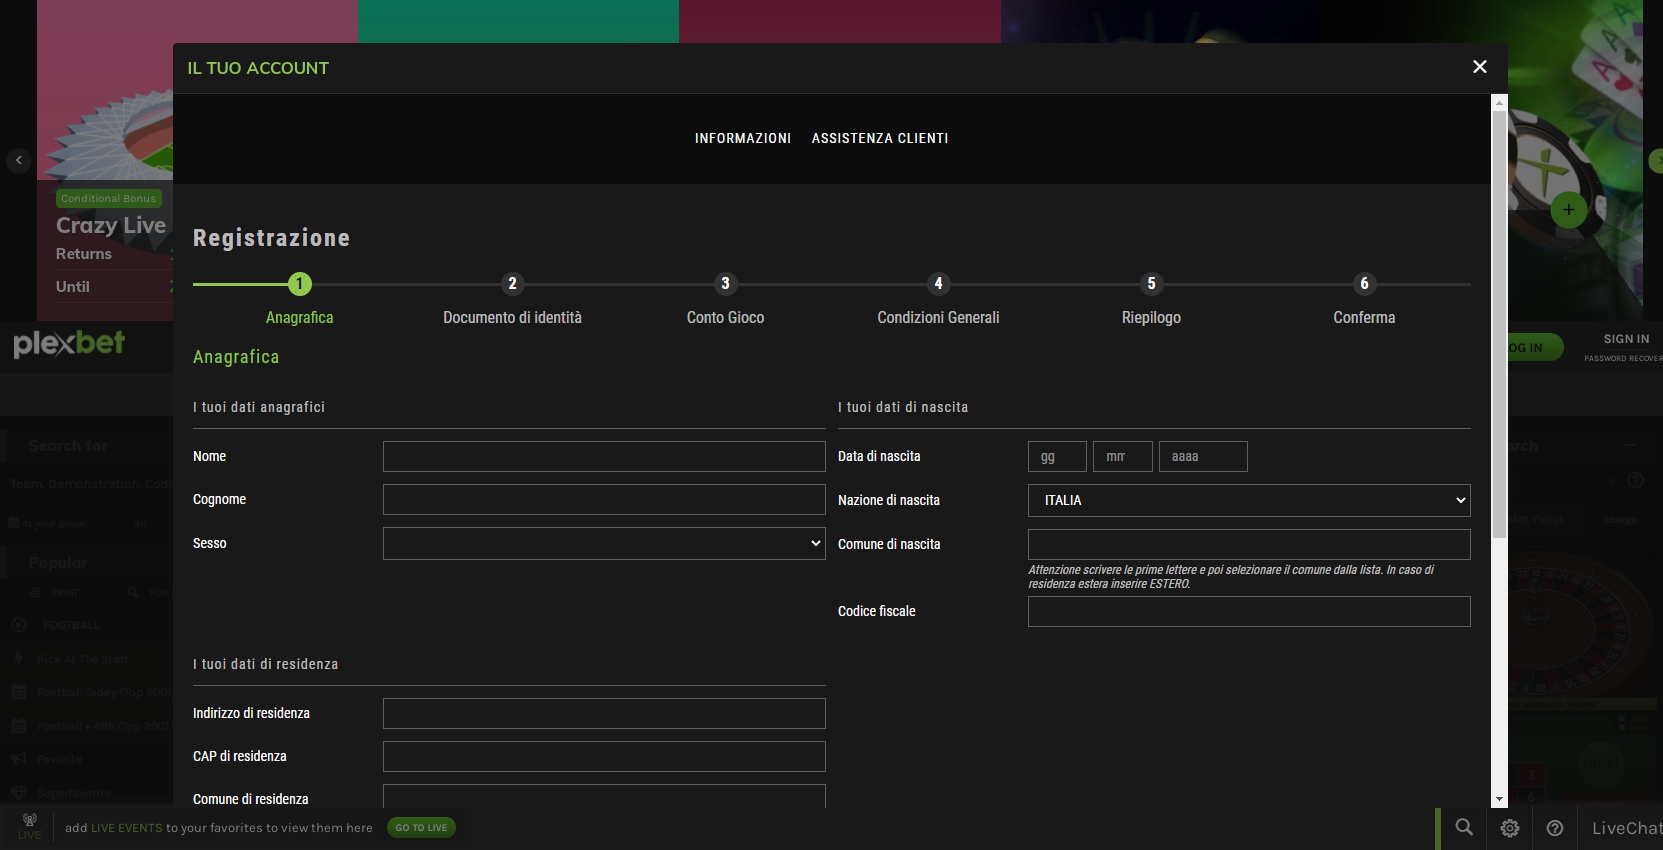The width and height of the screenshot is (1663, 850).
Task: Select step 5 Riepilogo circle
Action: (x=1151, y=284)
